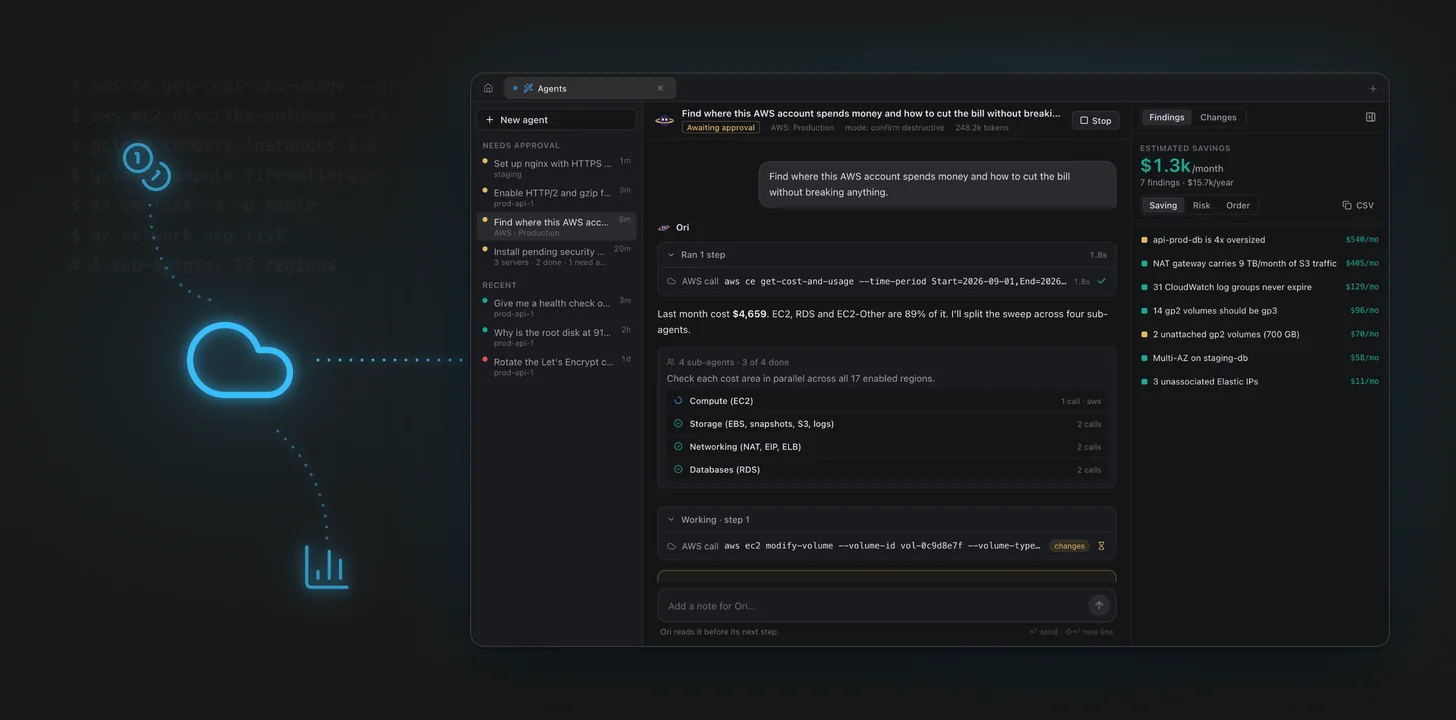Image resolution: width=1456 pixels, height=720 pixels.
Task: Sort findings by Saving
Action: 1163,205
